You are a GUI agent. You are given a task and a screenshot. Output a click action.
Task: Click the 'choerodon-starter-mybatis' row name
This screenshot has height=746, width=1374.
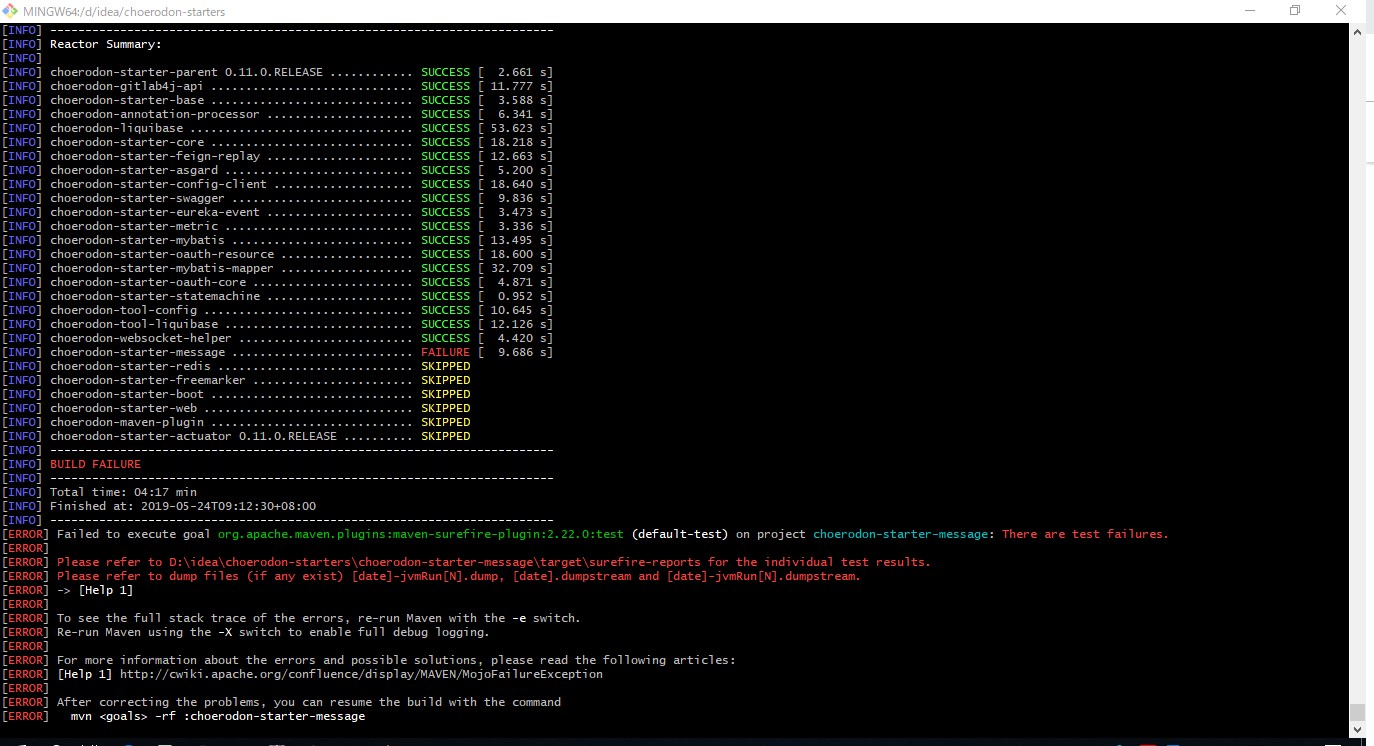pyautogui.click(x=137, y=240)
